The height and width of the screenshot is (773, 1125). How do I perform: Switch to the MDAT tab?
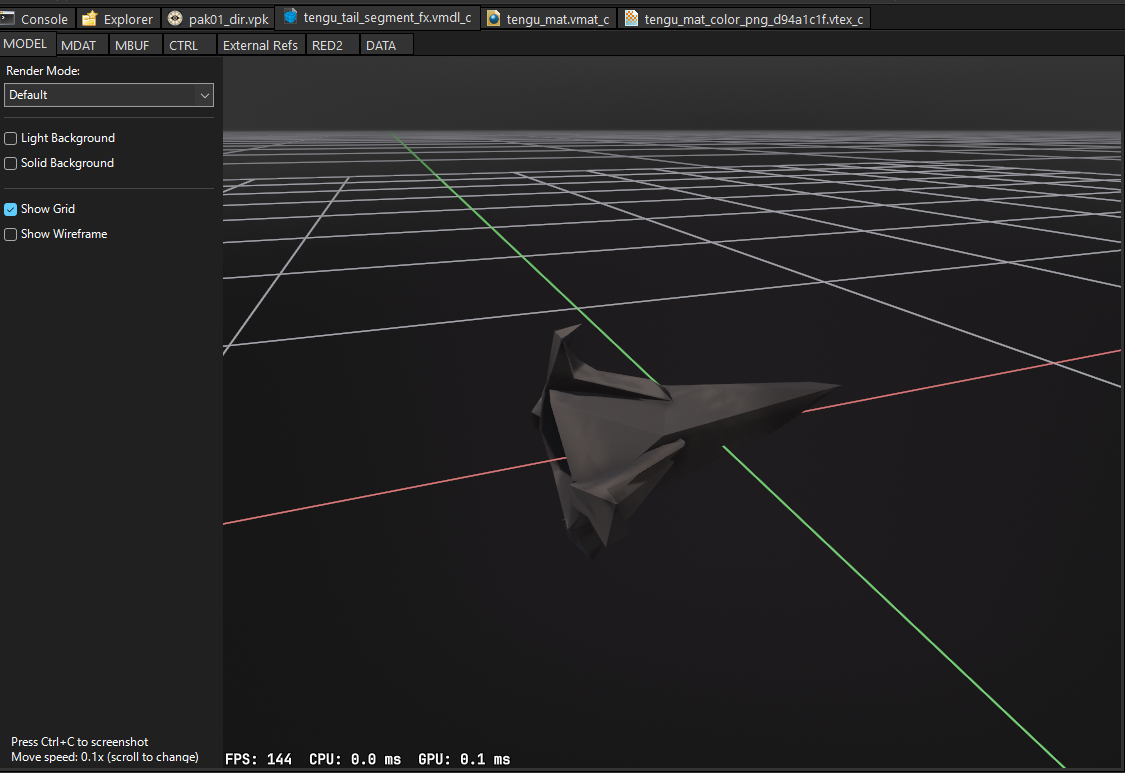(79, 45)
